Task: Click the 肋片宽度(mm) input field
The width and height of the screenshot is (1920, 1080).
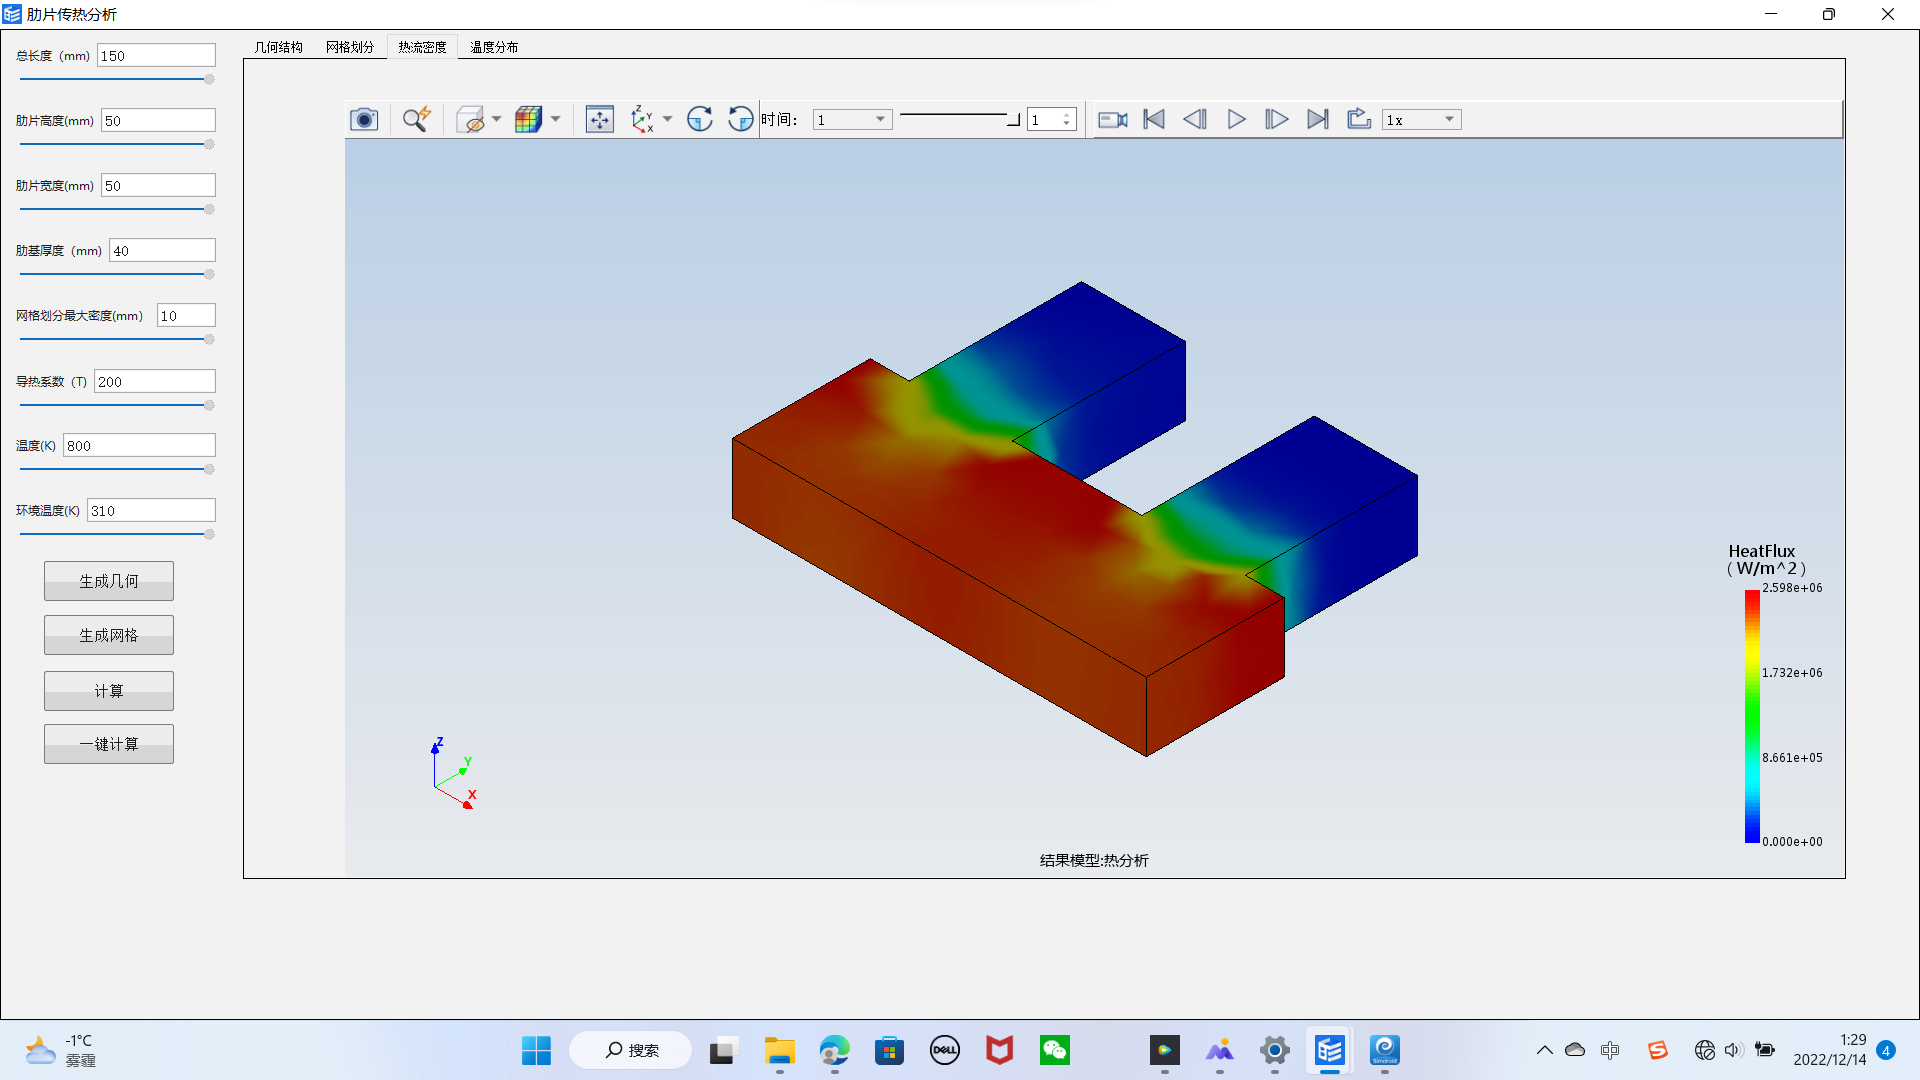Action: click(x=158, y=186)
